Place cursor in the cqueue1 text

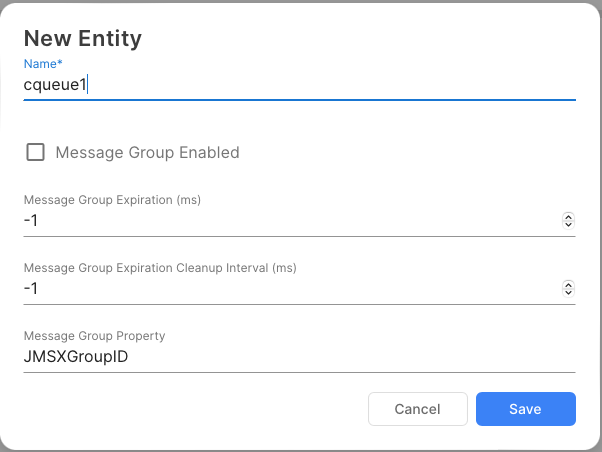tap(55, 86)
